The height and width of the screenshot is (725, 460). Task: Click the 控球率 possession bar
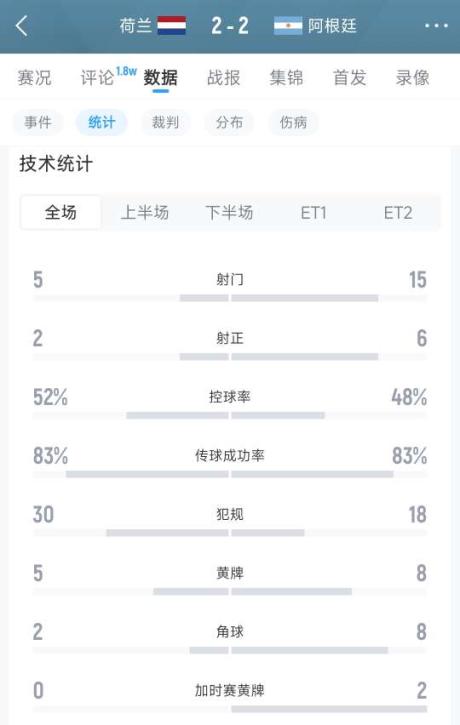pyautogui.click(x=230, y=415)
